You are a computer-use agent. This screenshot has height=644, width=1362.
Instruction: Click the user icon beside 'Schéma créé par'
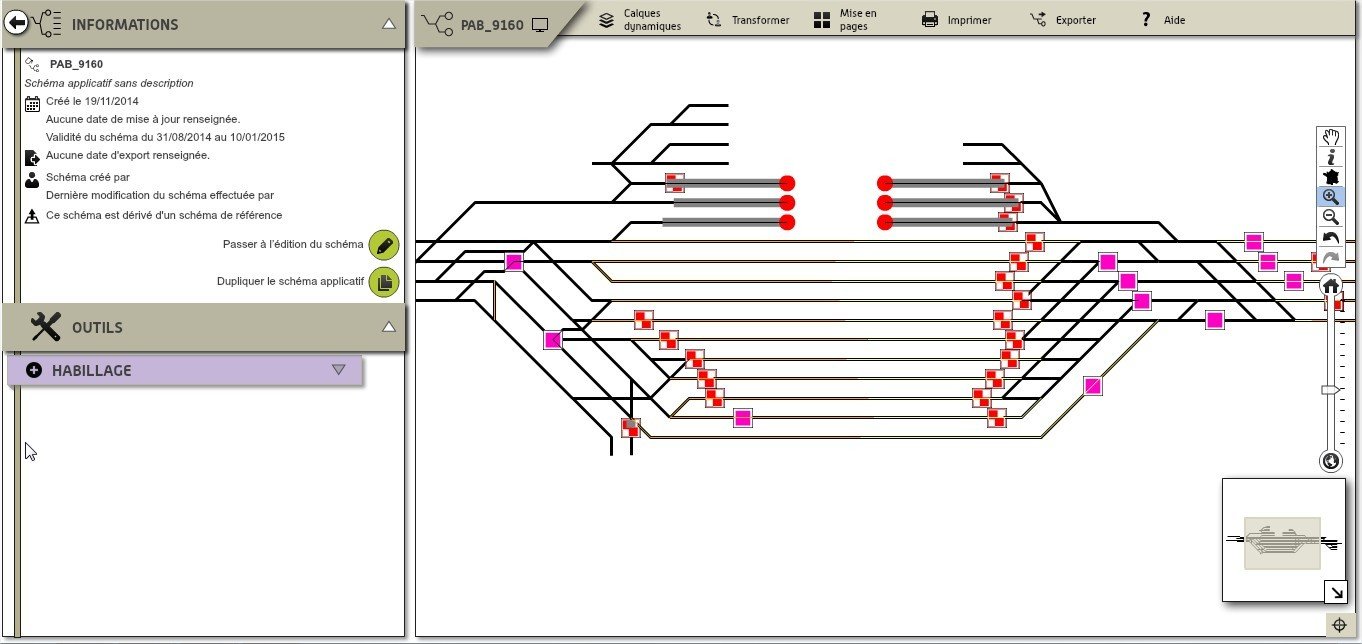32,179
